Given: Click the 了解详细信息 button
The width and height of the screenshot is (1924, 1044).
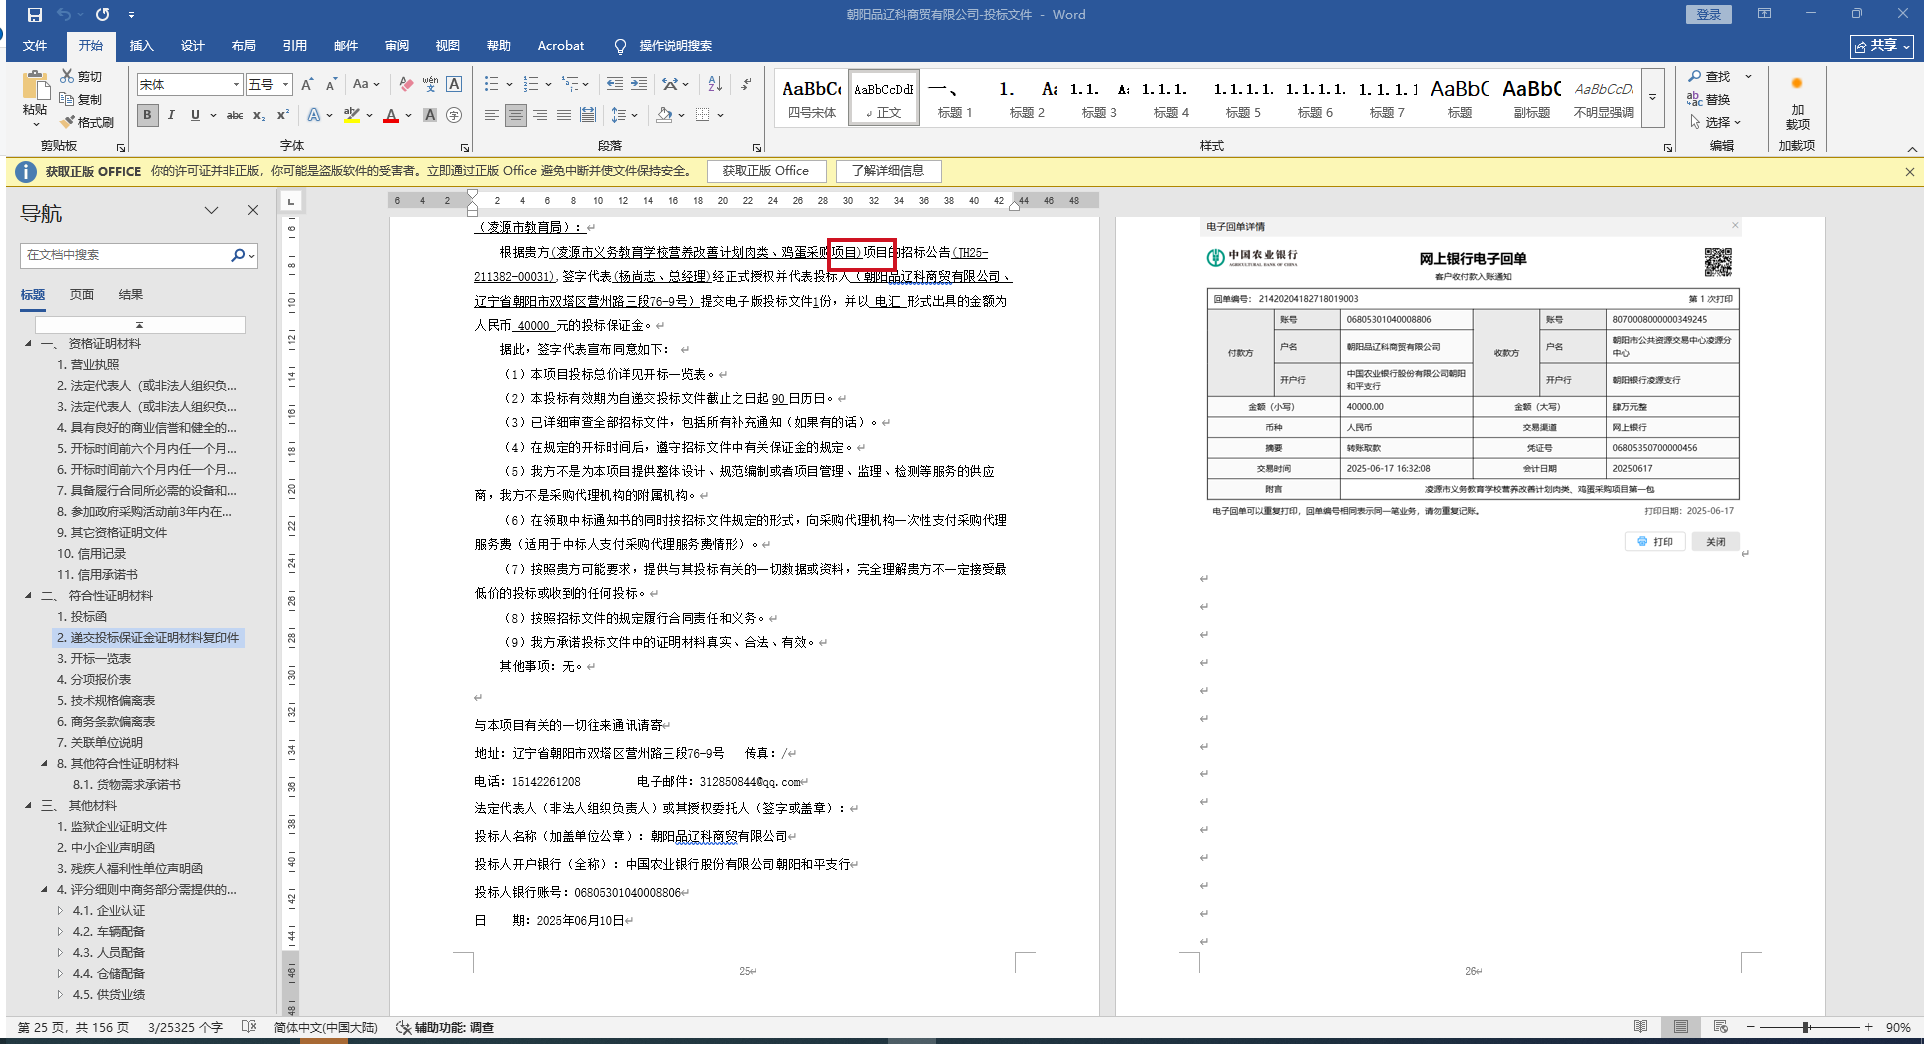Looking at the screenshot, I should click(x=888, y=171).
